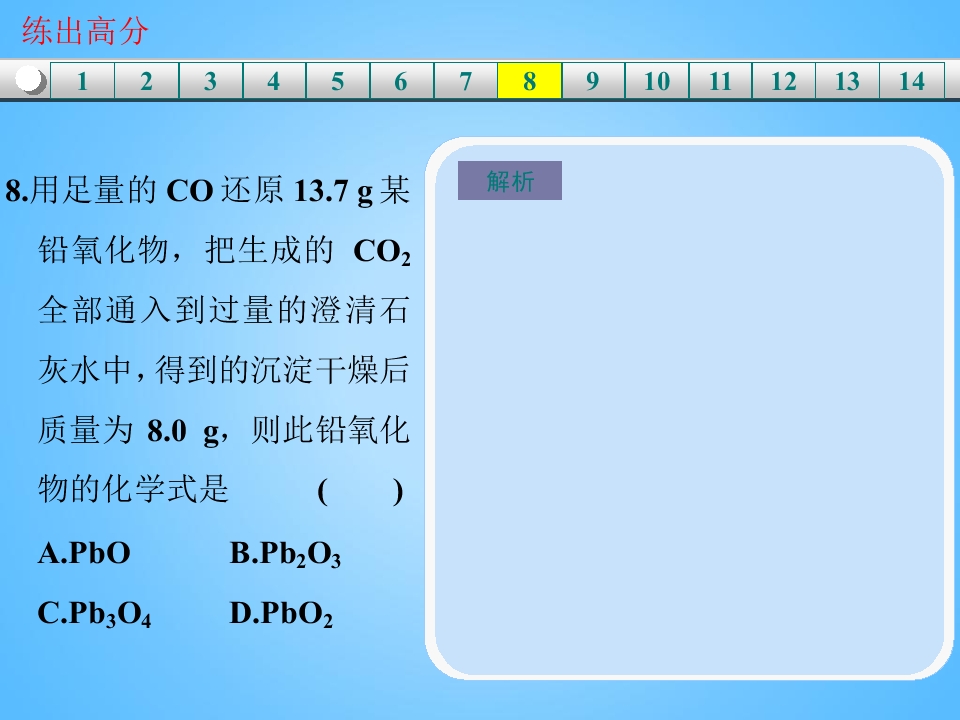Open question 10
This screenshot has height=720, width=960.
(x=657, y=81)
